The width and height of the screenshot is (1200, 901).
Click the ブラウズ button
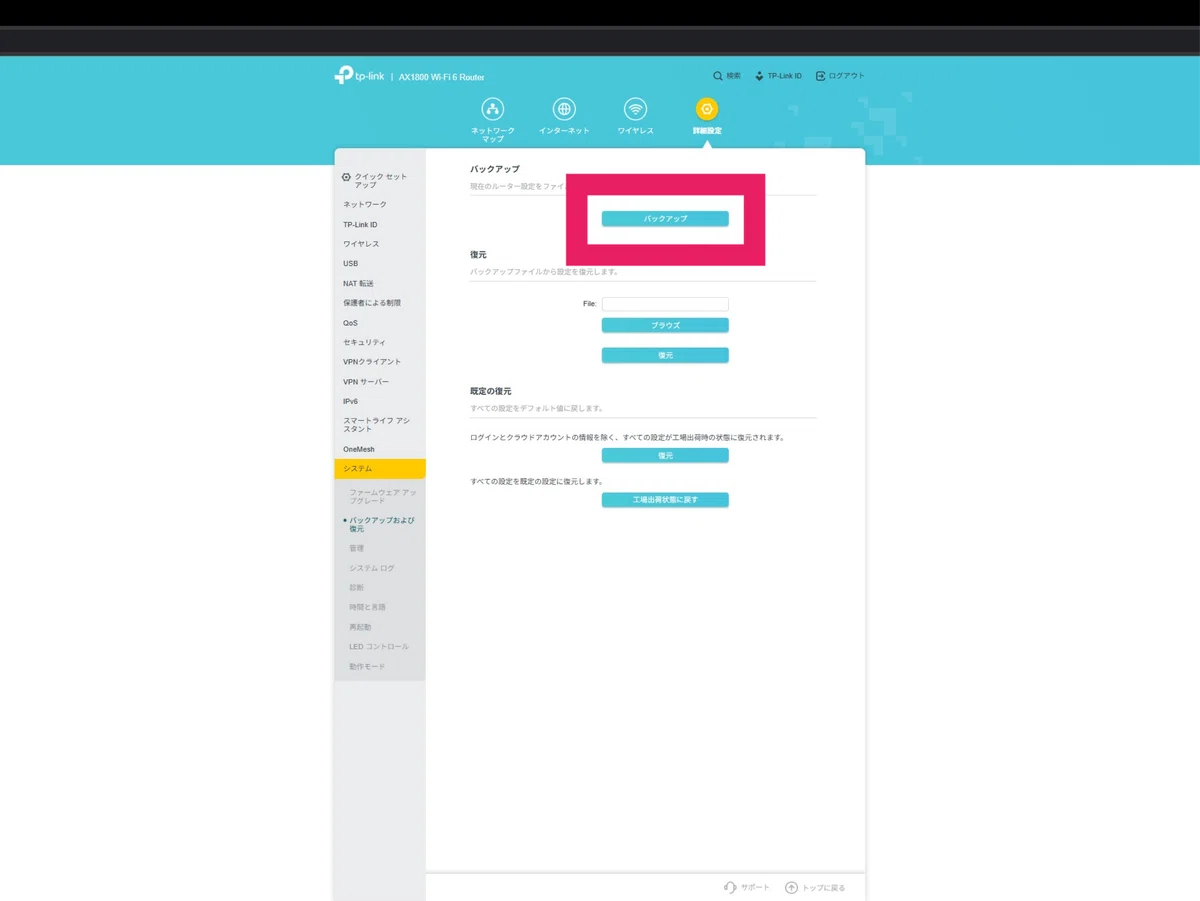[665, 325]
